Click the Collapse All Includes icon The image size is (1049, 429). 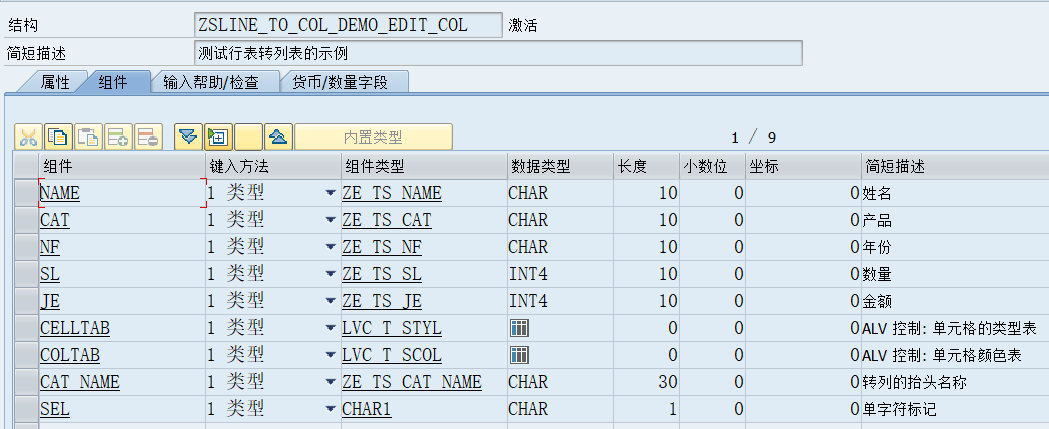point(278,137)
